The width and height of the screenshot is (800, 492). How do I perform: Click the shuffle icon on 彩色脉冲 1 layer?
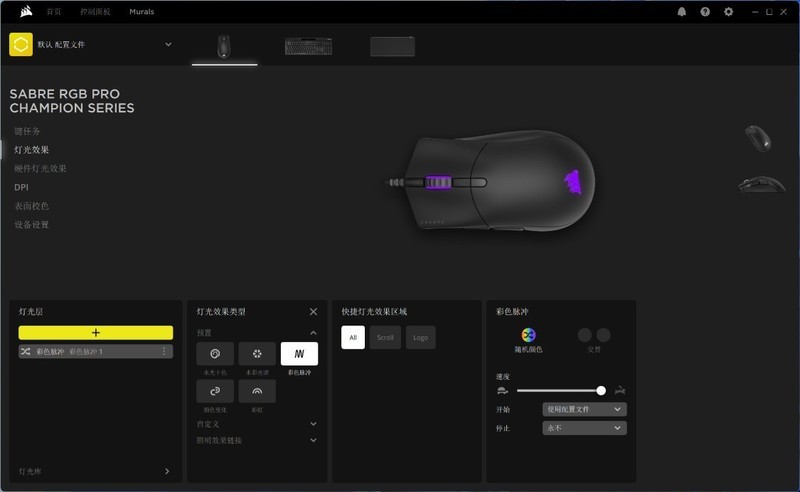26,352
